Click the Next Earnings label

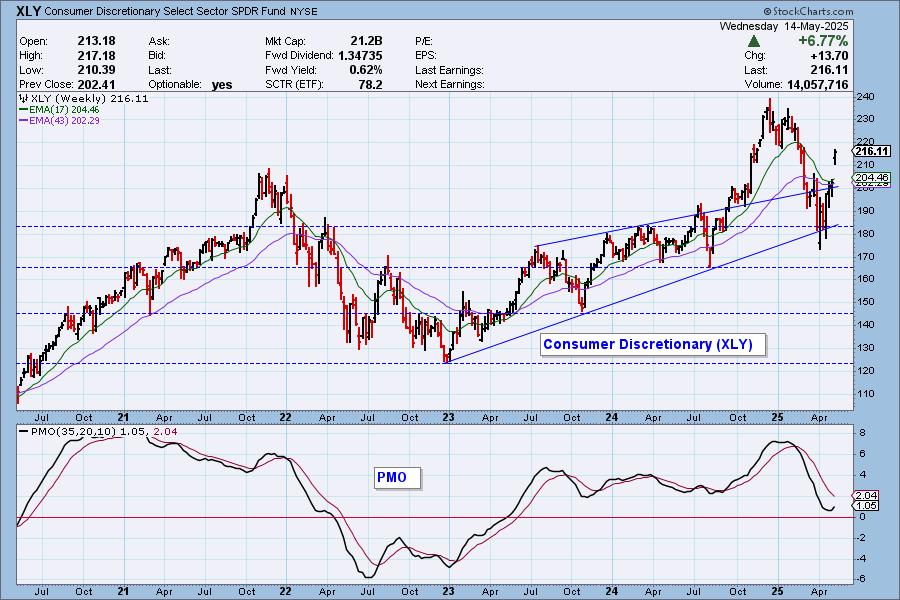(449, 84)
